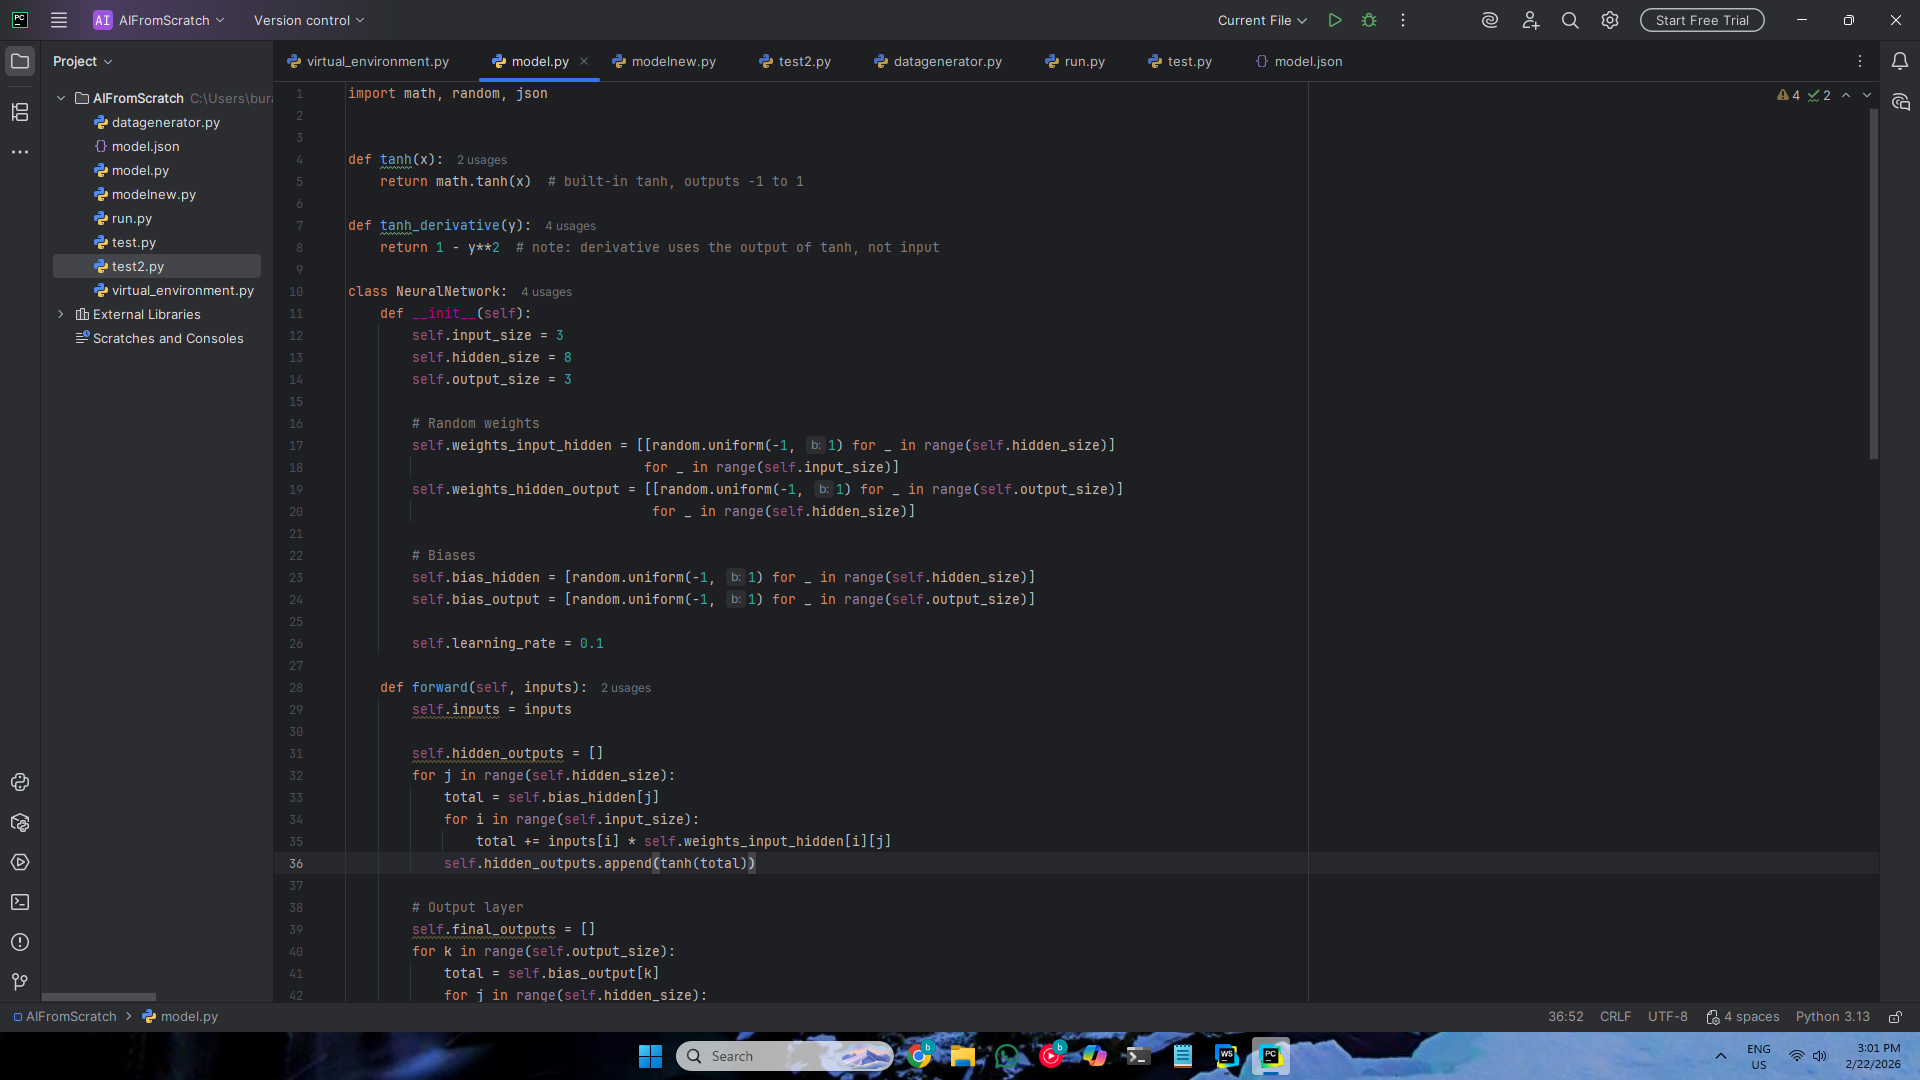Open the Notifications bell panel
The height and width of the screenshot is (1080, 1920).
[x=1900, y=61]
